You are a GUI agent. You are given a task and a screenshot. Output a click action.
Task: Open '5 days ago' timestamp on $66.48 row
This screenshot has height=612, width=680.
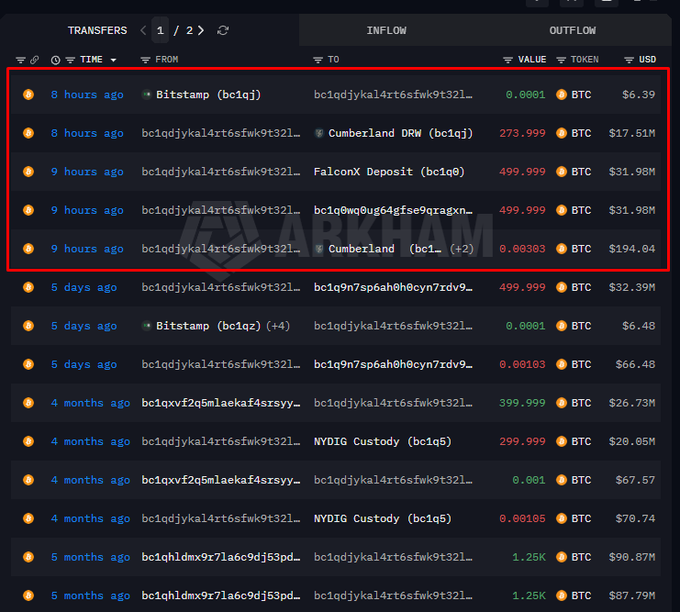(x=84, y=364)
